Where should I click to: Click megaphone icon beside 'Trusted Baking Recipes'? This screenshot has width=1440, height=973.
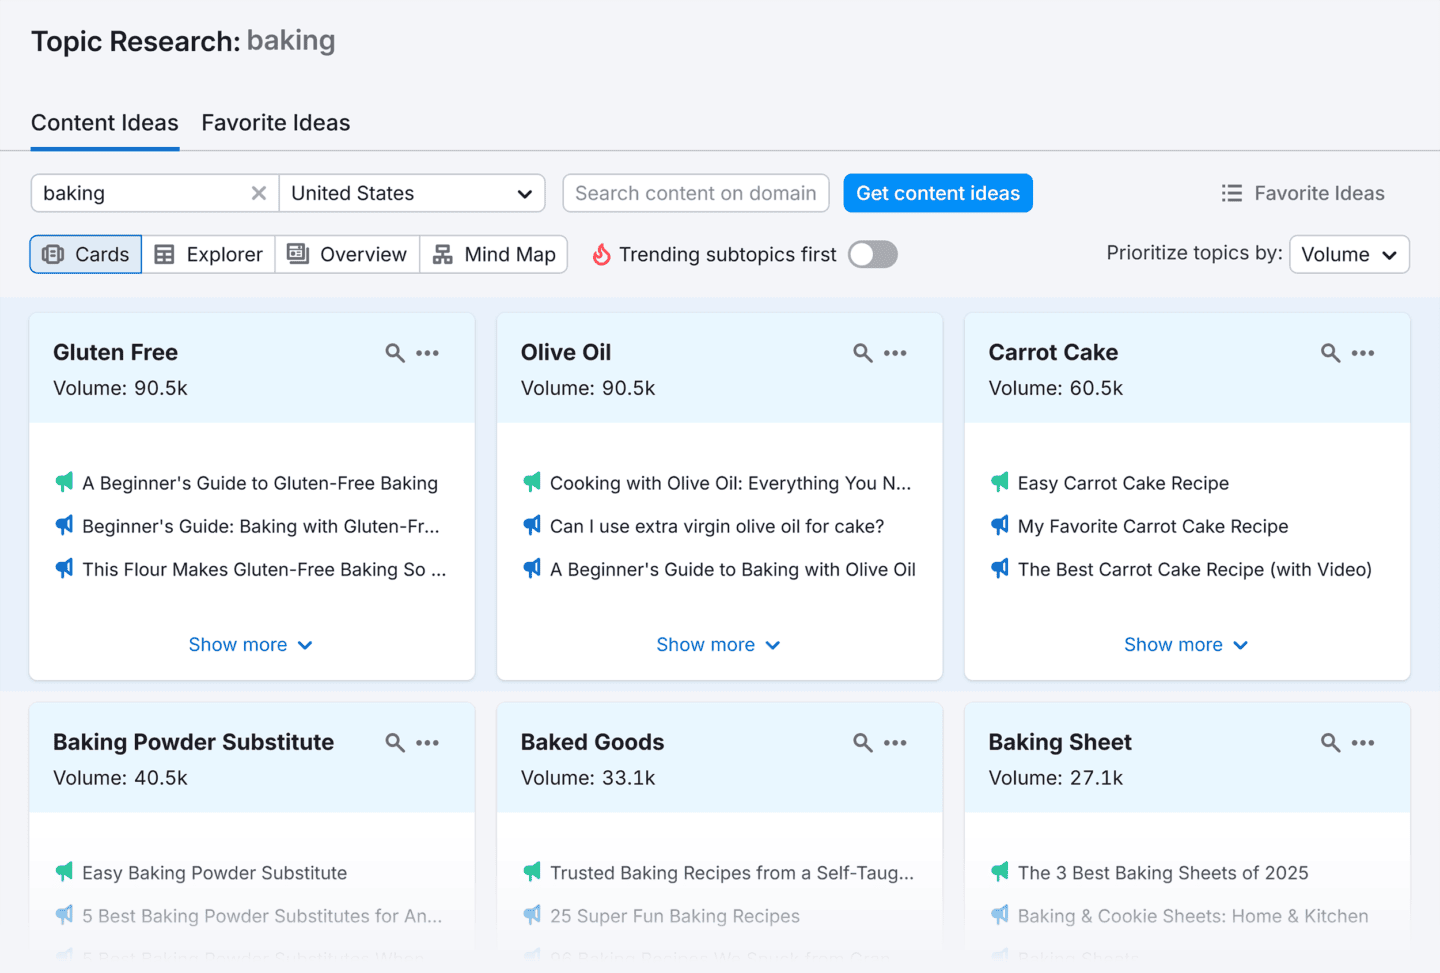point(532,873)
